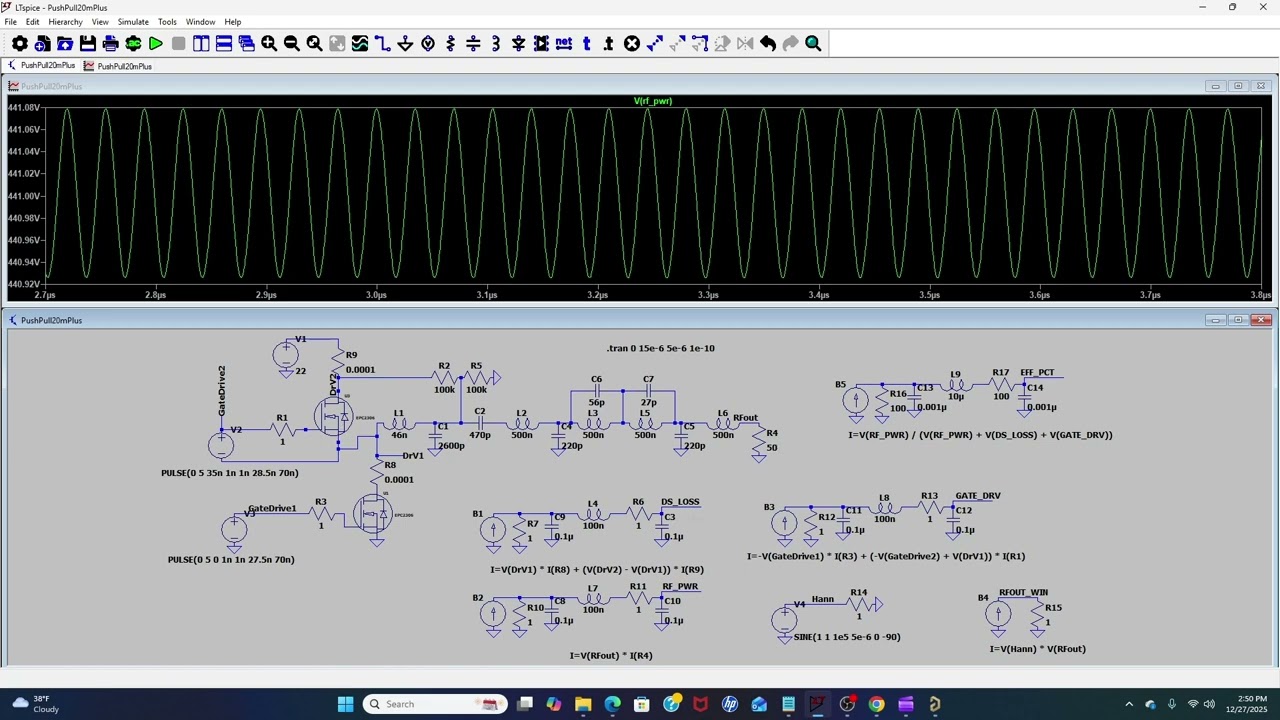Select the Inductor tool
Image resolution: width=1280 pixels, height=720 pixels.
(x=496, y=43)
